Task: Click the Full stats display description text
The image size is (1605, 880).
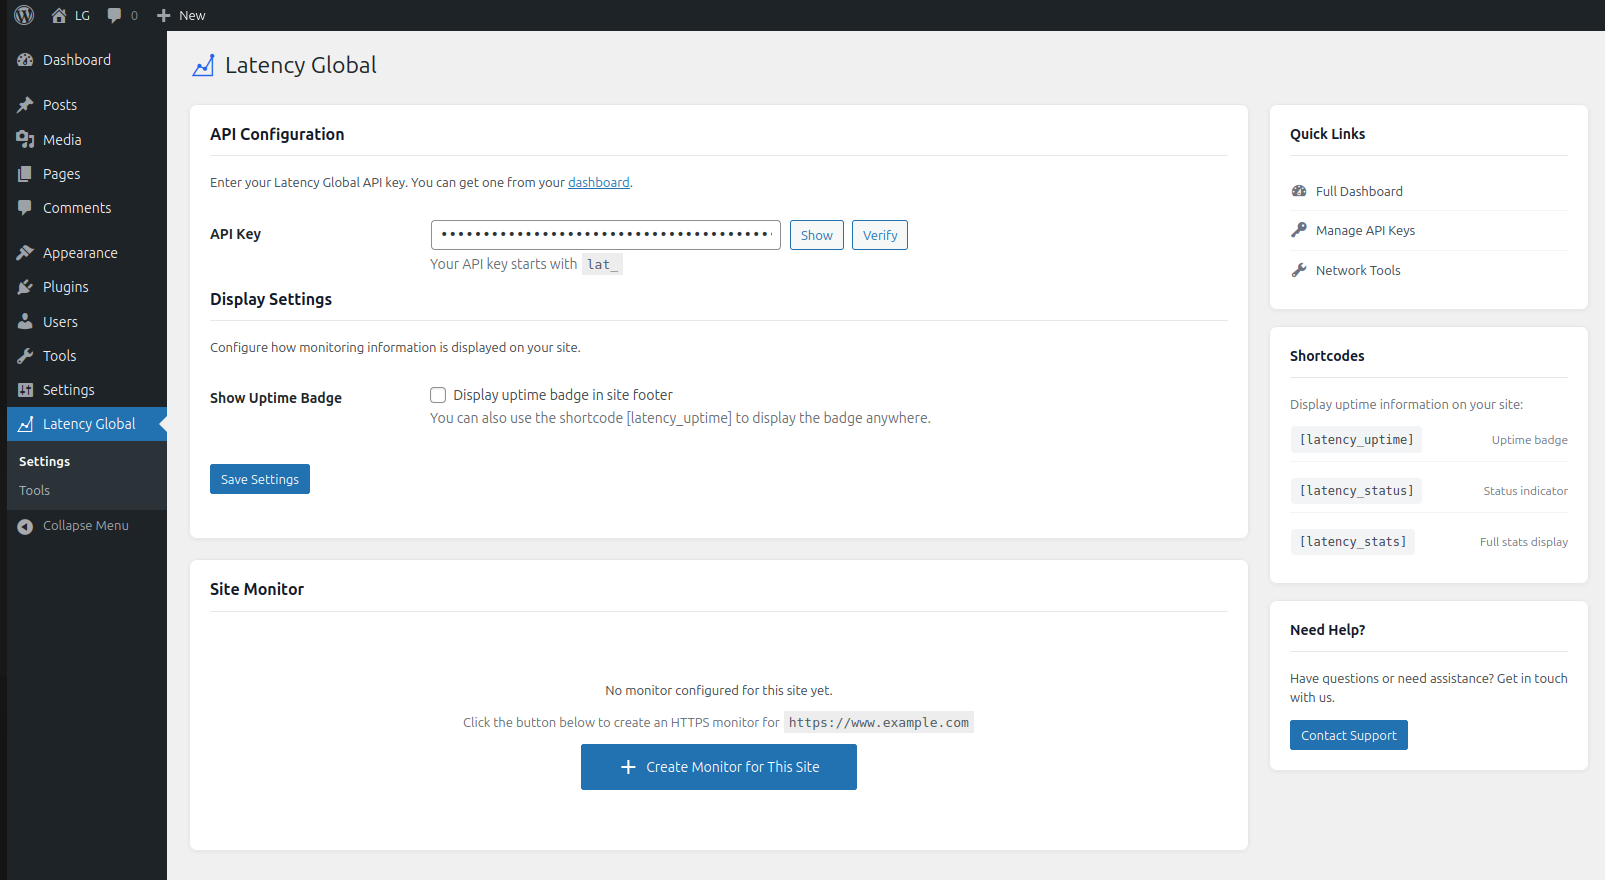Action: (1524, 542)
